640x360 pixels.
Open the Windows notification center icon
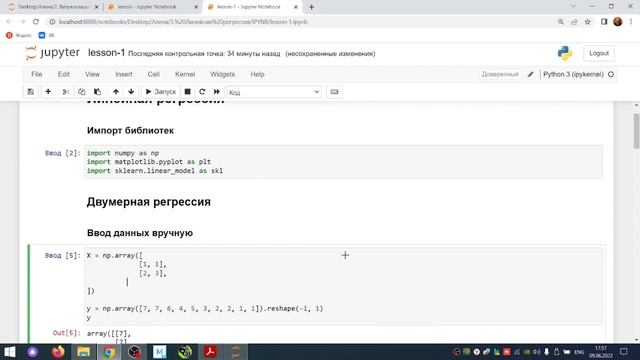[624, 352]
